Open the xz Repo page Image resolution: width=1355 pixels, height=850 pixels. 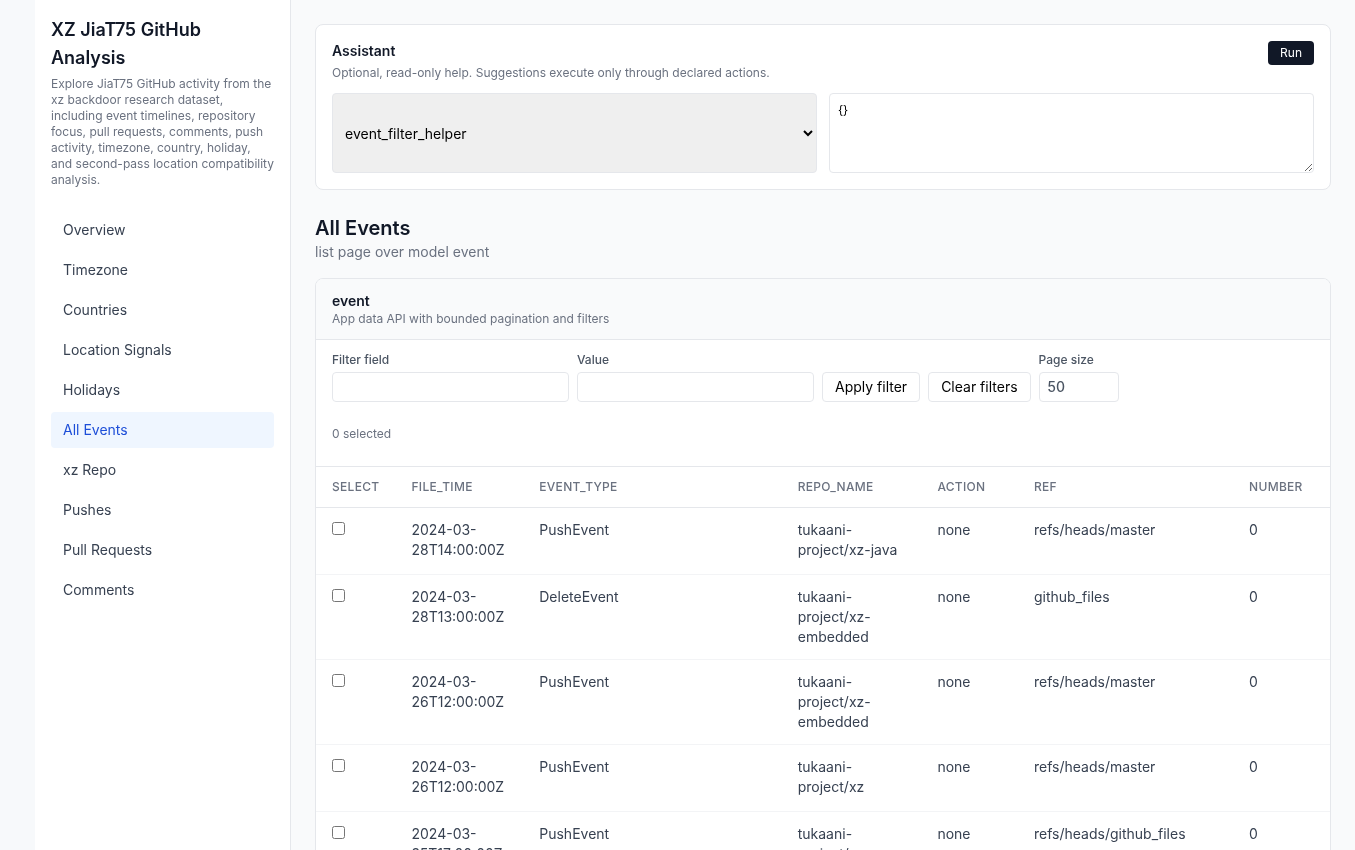tap(162, 470)
